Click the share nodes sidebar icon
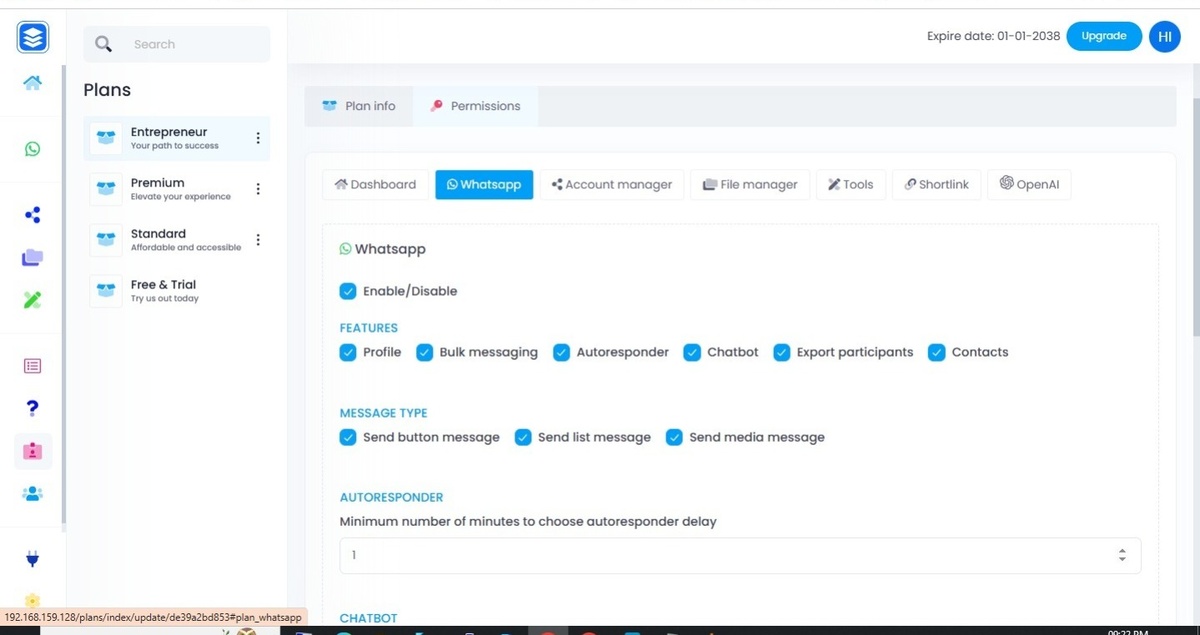The image size is (1200, 635). 32,215
